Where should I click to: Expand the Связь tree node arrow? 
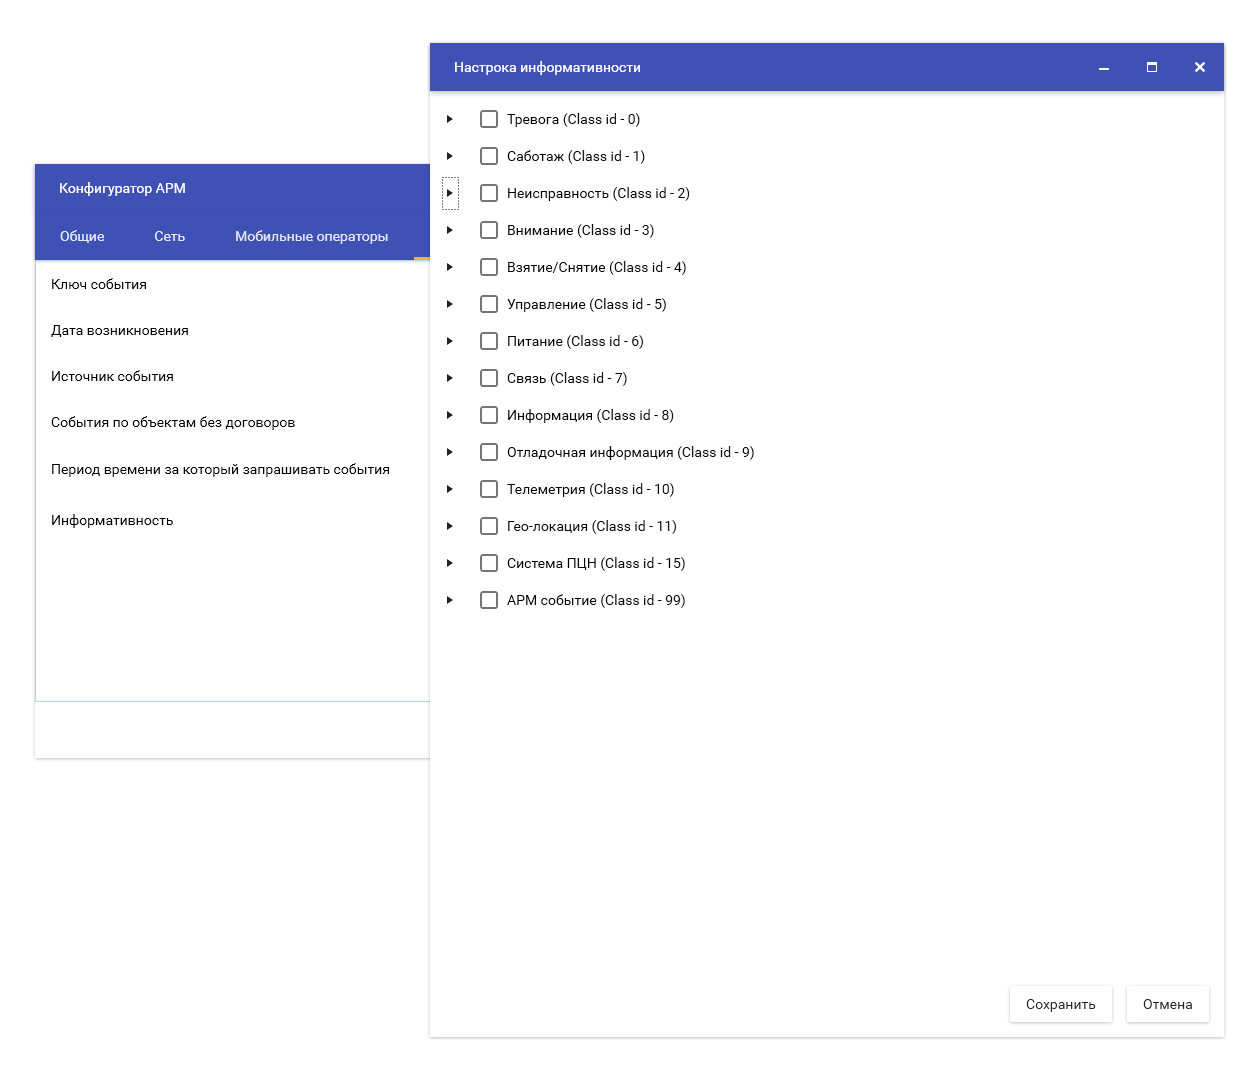(450, 378)
